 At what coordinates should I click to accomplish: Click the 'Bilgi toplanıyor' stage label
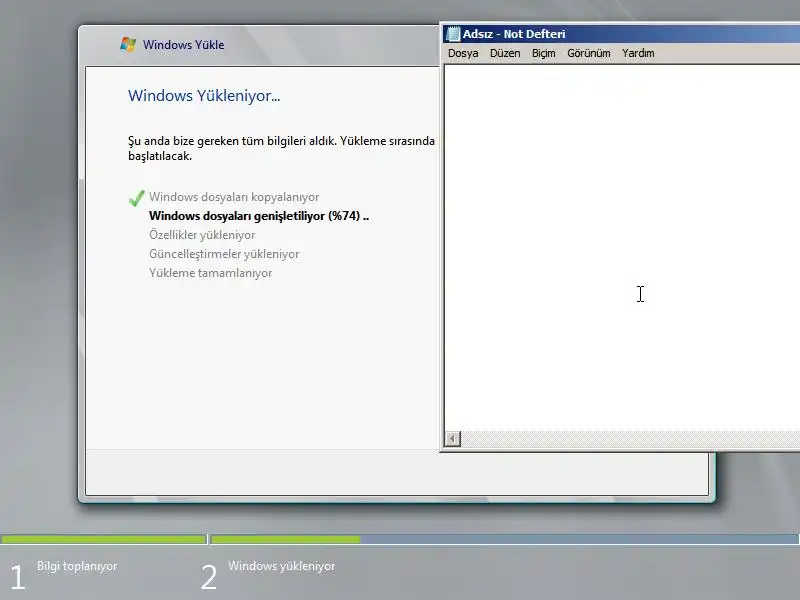point(77,566)
